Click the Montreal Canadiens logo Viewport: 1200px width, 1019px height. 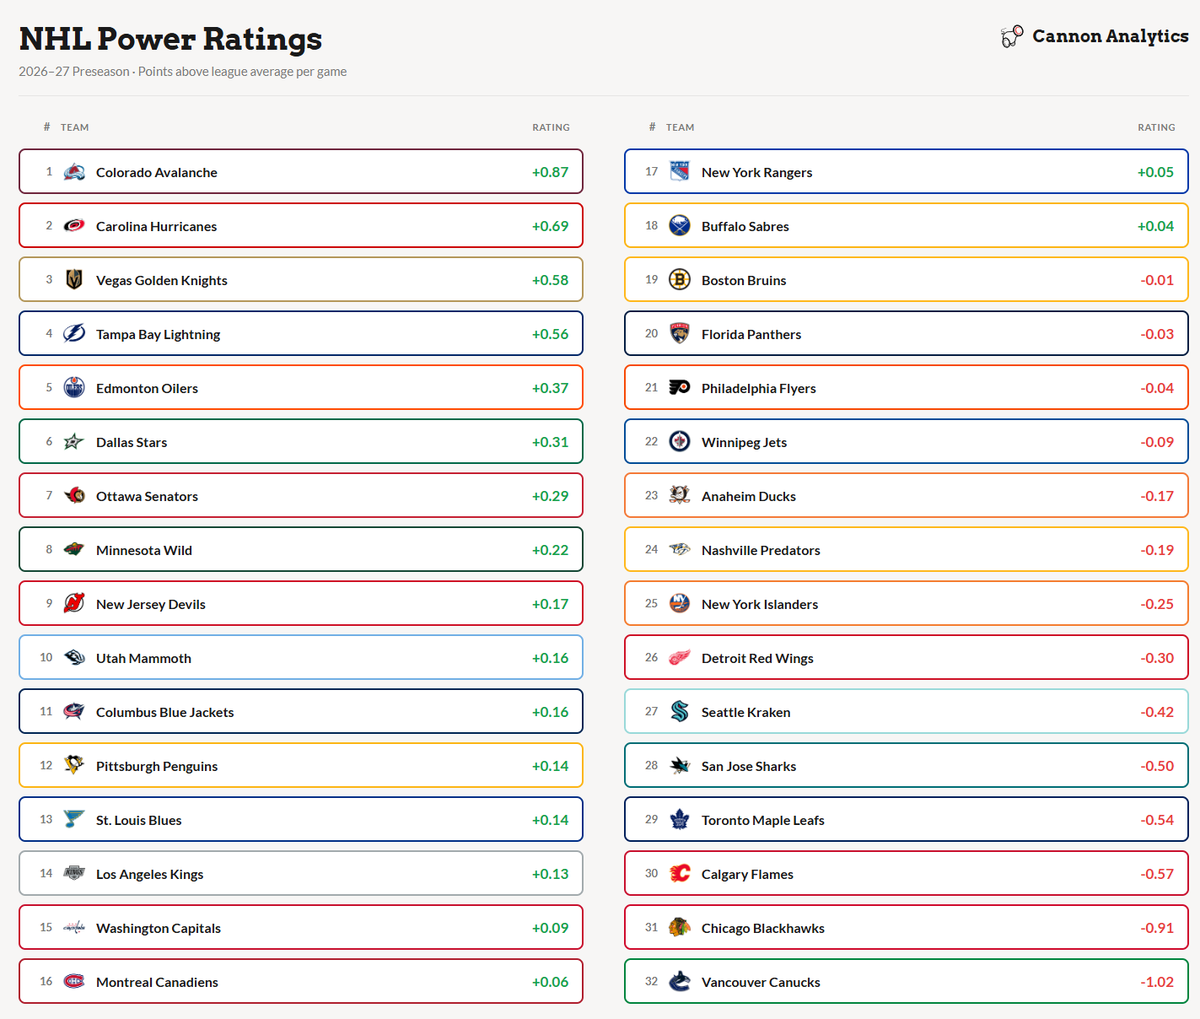(x=74, y=982)
